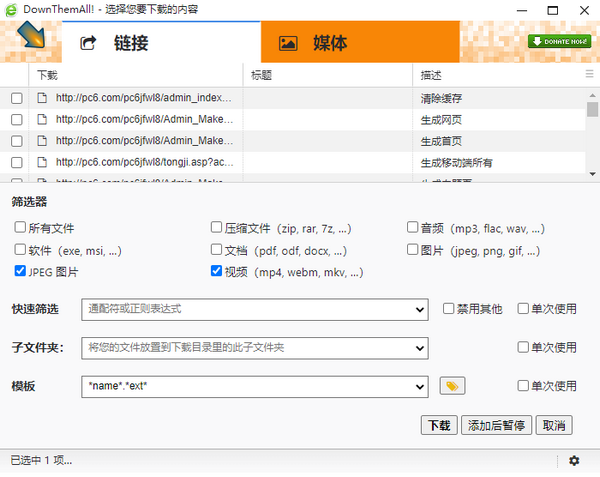
Task: Click the media tab picture icon
Action: coord(288,43)
